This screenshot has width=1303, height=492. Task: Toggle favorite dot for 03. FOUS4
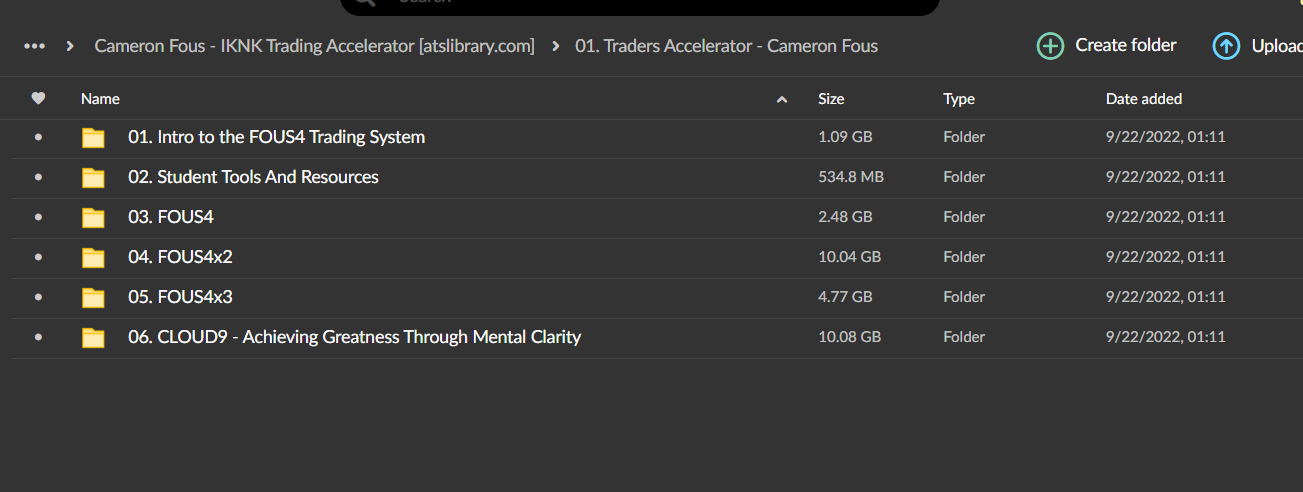pos(38,217)
